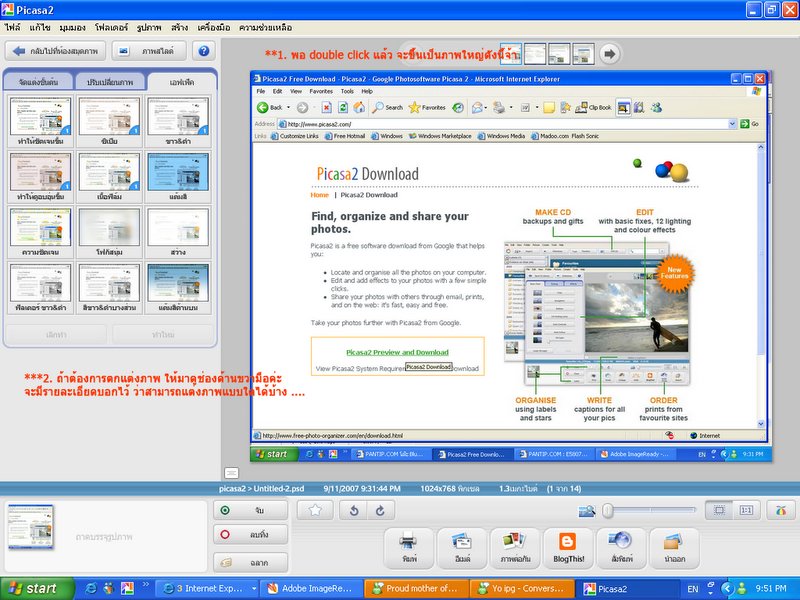Toggle the caption button below the photo
Viewport: 800px width, 600px height.
coord(231,473)
